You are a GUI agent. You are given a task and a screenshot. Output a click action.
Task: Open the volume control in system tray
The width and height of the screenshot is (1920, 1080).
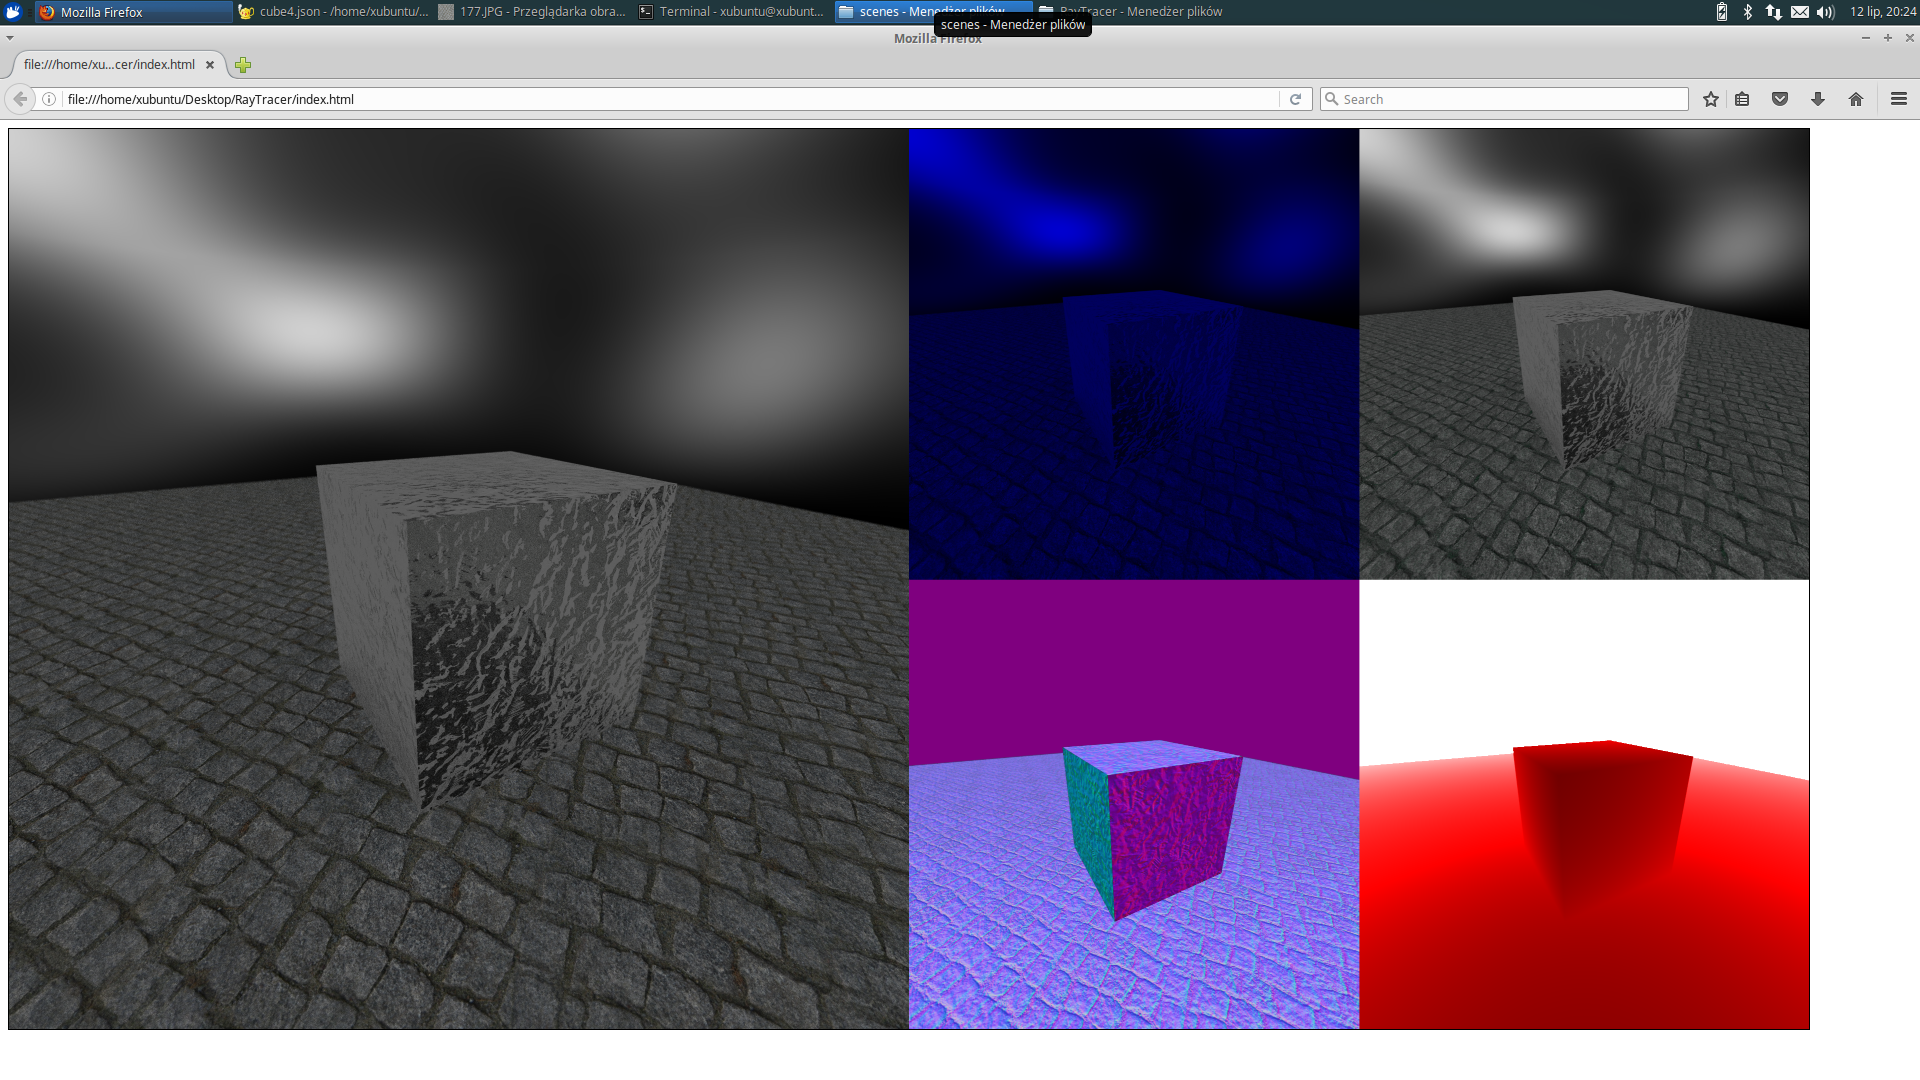click(x=1826, y=12)
